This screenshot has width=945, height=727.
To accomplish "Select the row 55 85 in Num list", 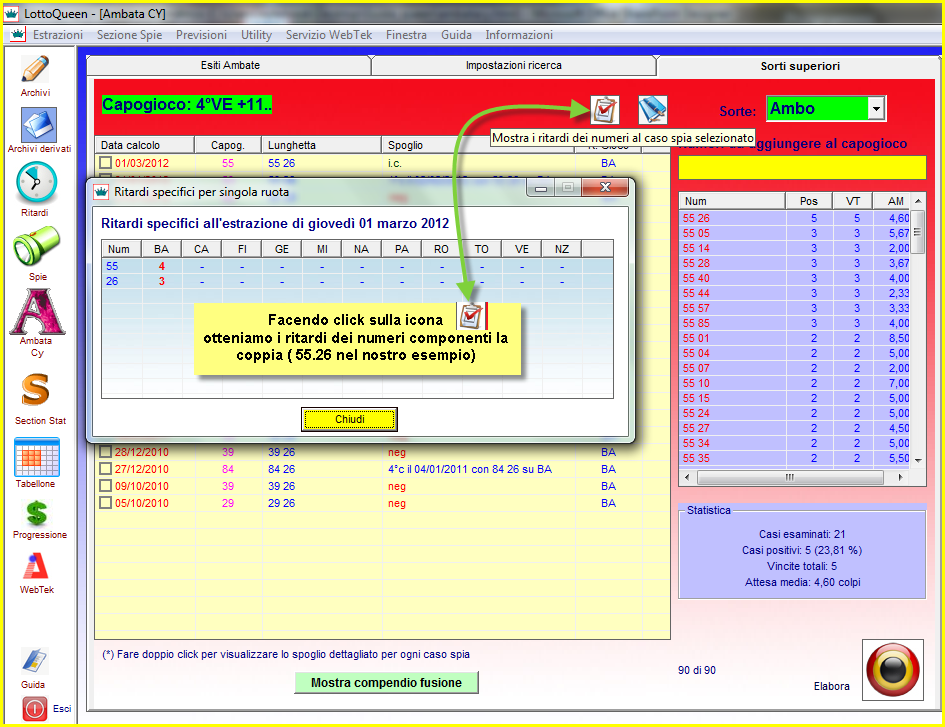I will [794, 323].
